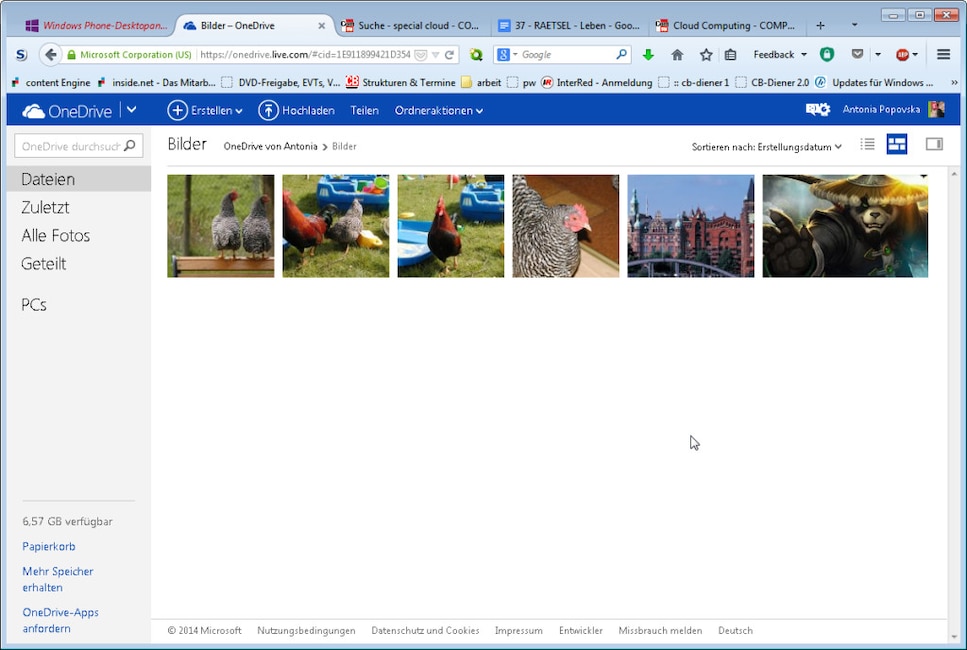Keep tiles view enabled

(x=896, y=144)
